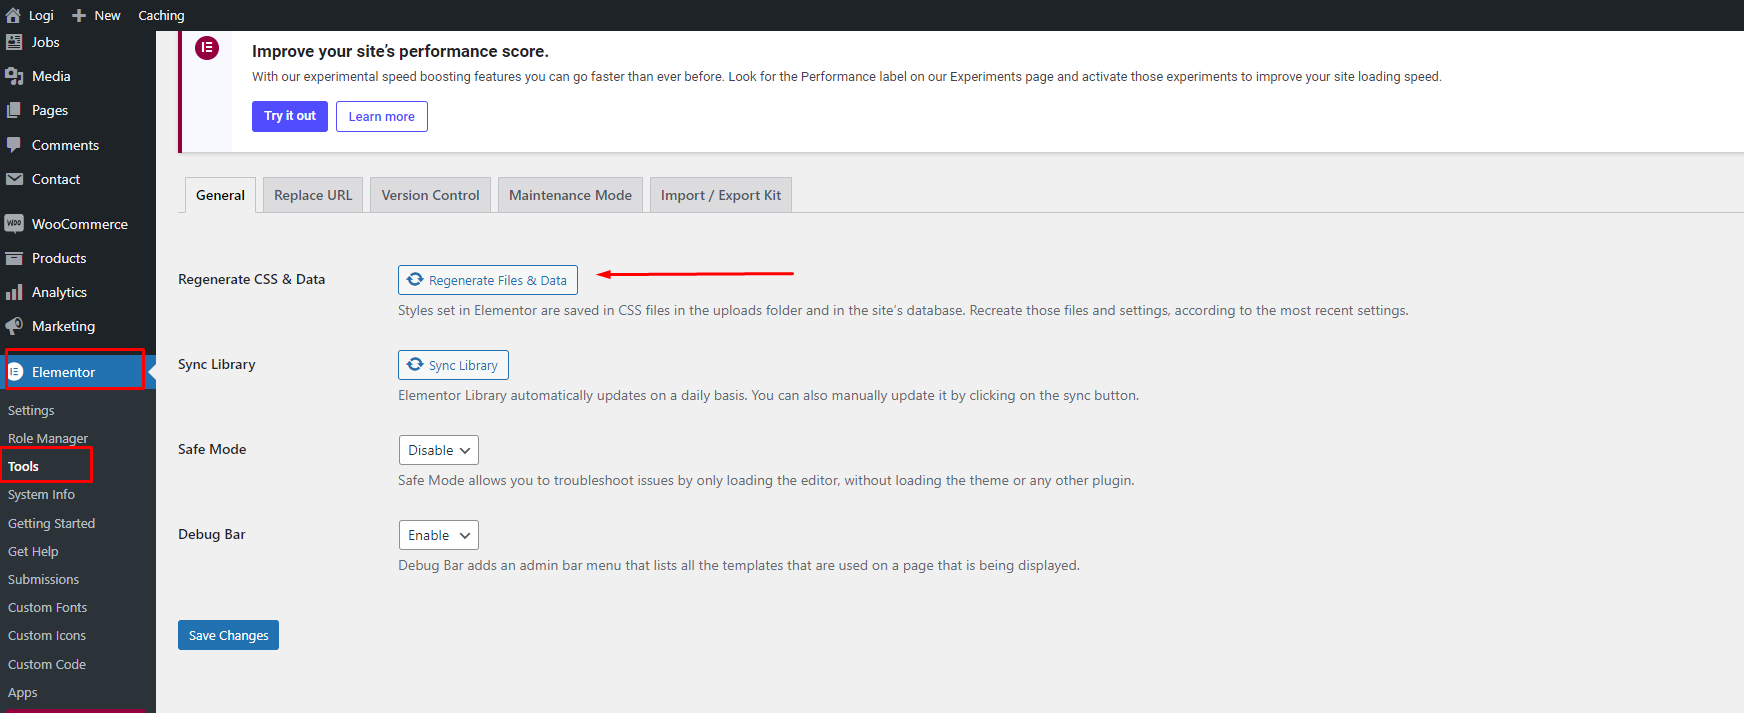Click the Jobs menu icon
This screenshot has height=713, width=1744.
click(x=14, y=42)
